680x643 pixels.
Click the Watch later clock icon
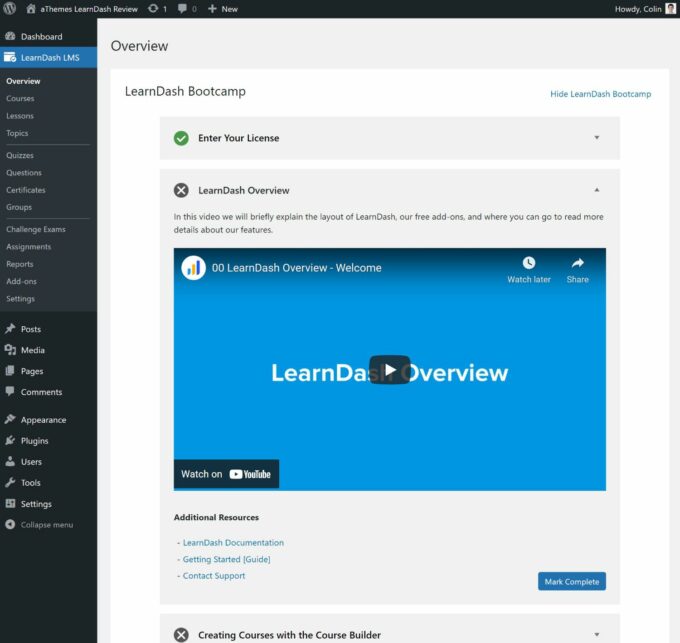529,263
